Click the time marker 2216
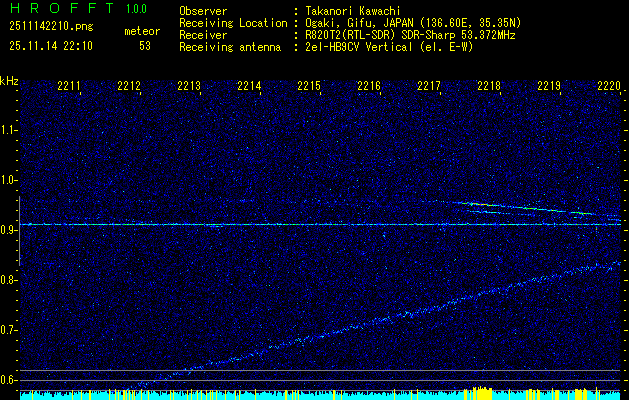This screenshot has width=629, height=400. click(x=369, y=86)
